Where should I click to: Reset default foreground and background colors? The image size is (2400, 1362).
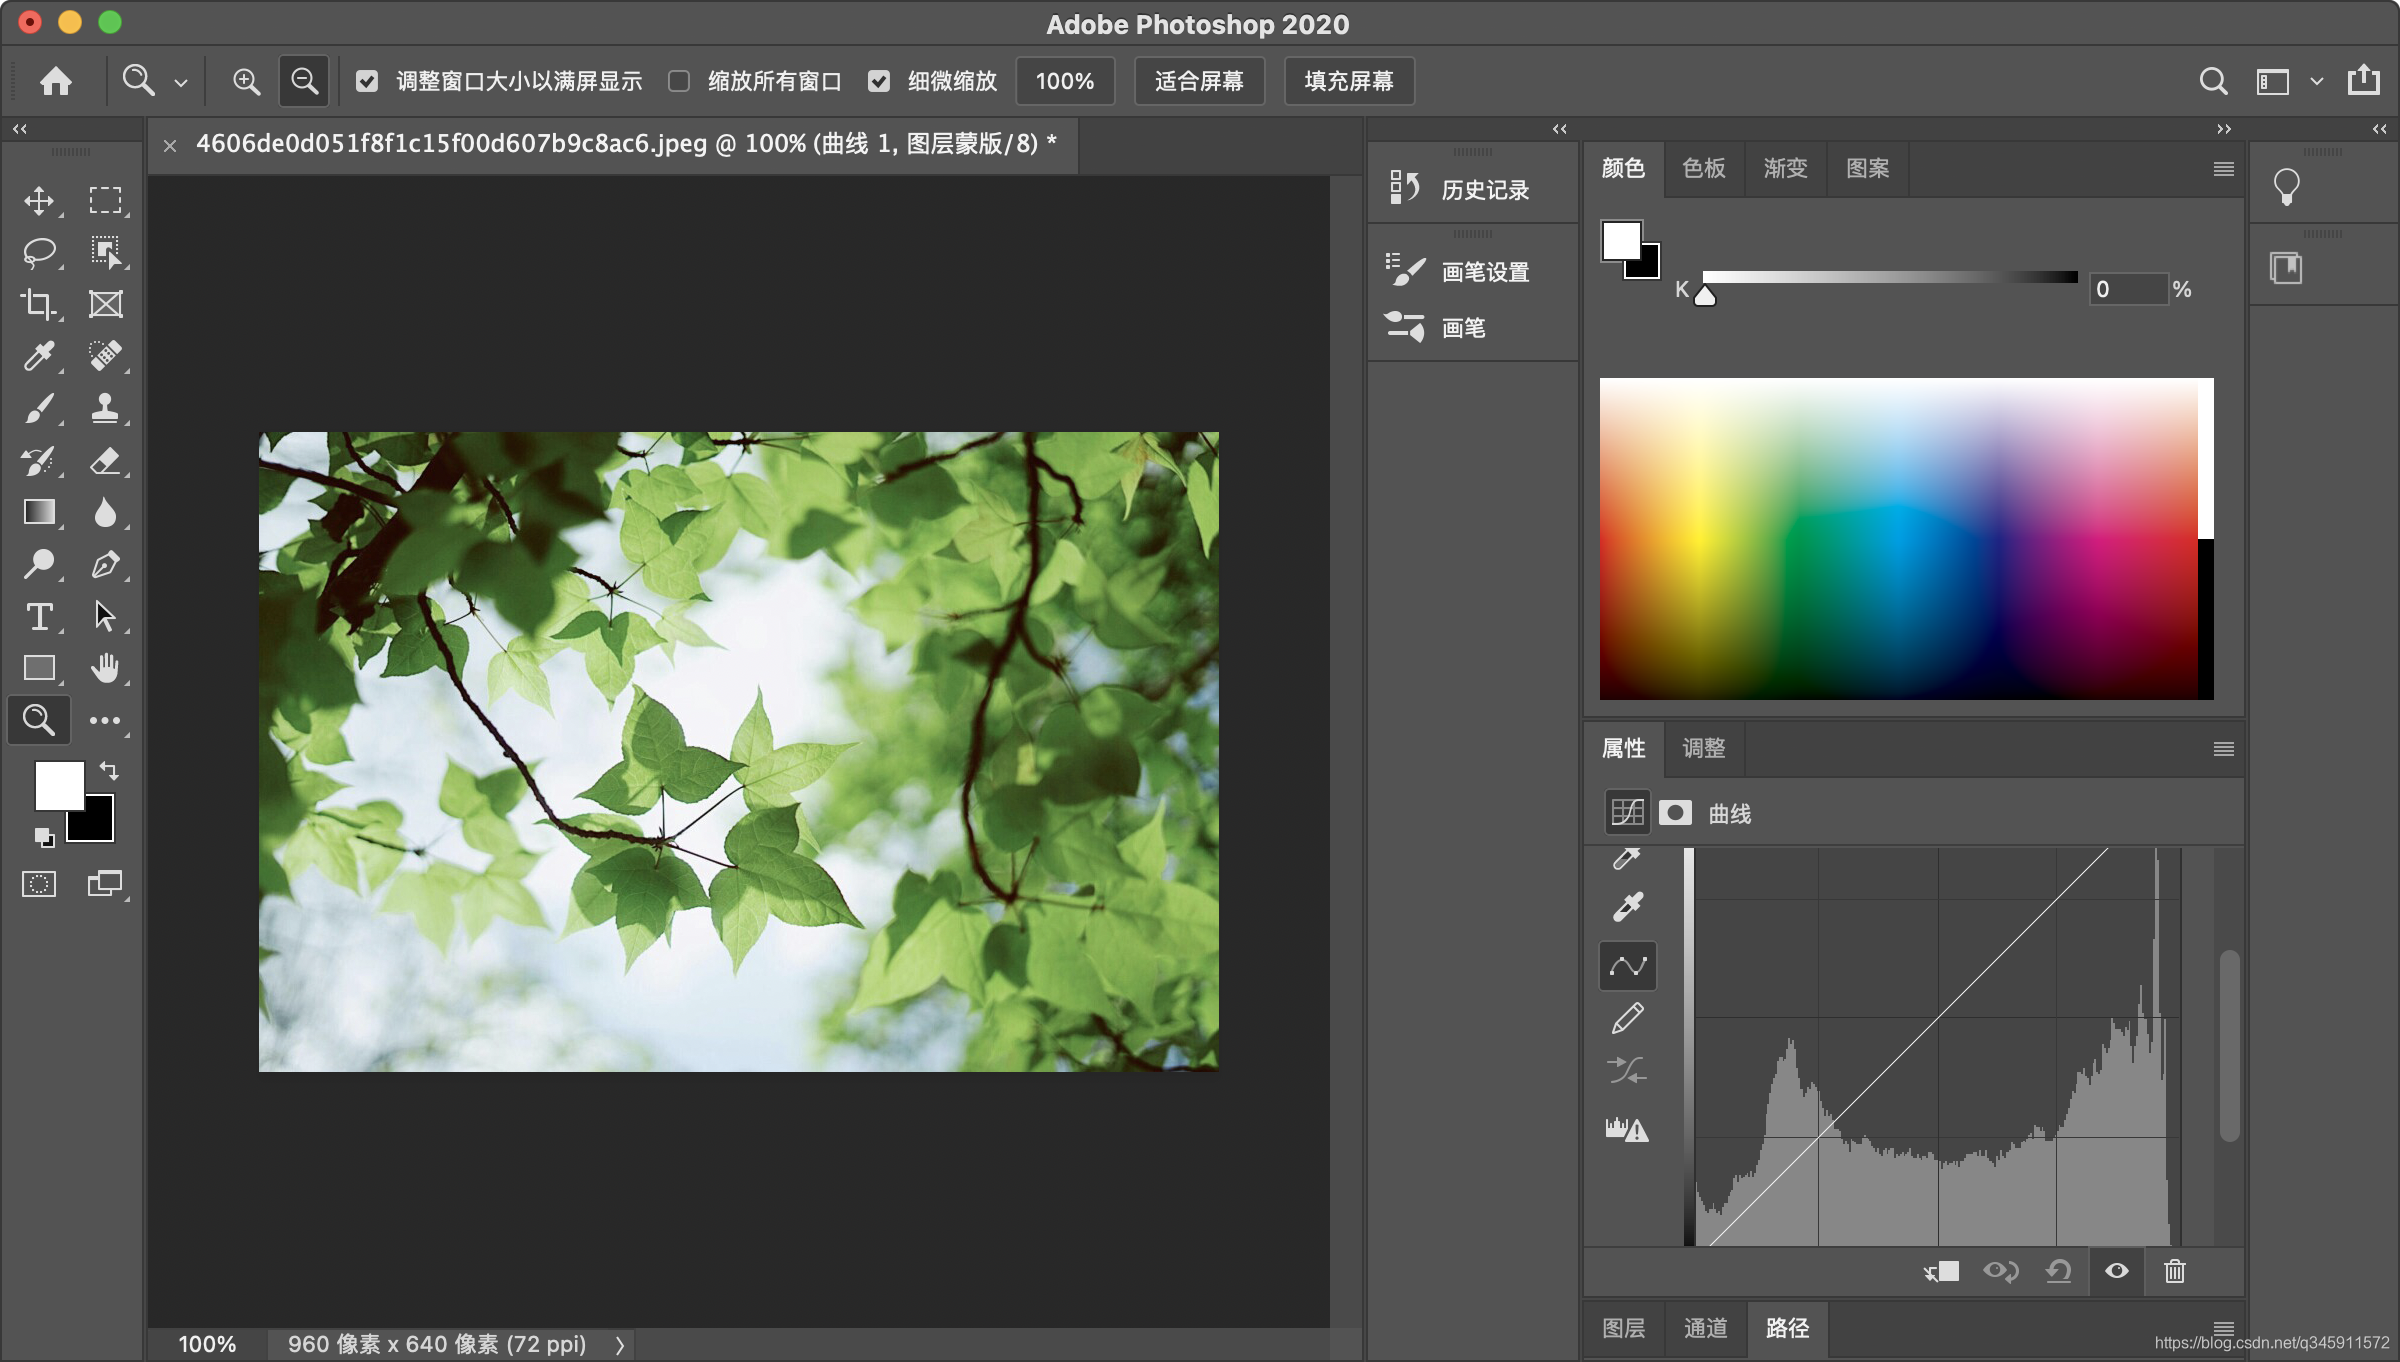point(43,836)
